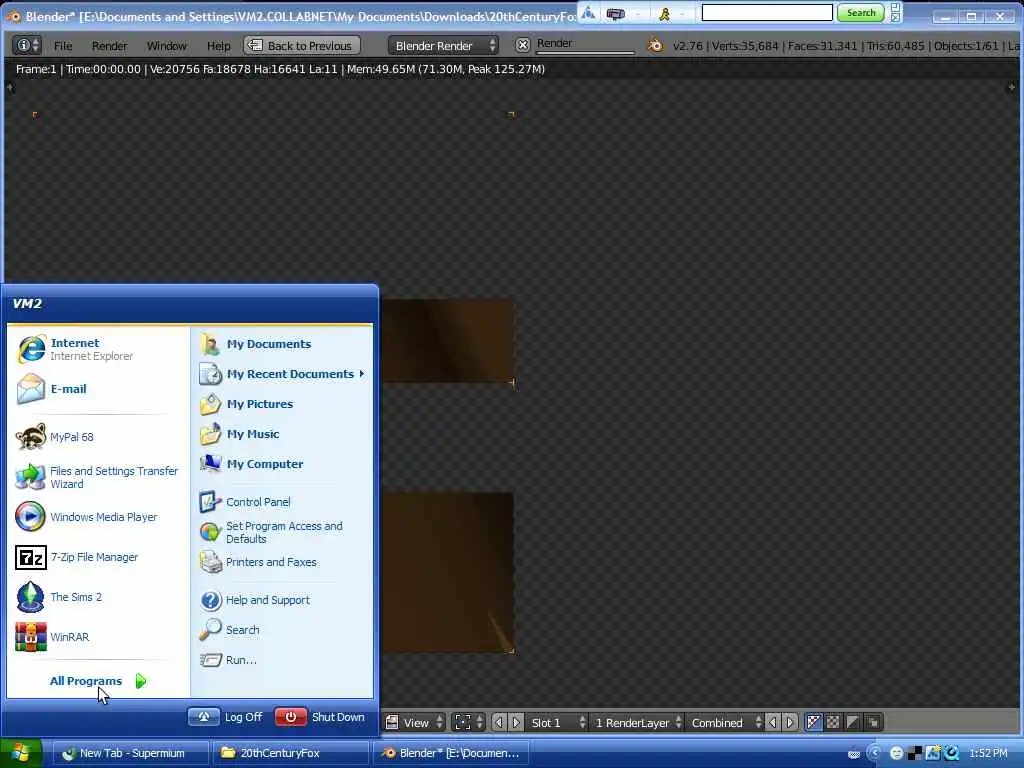Toggle color and alpha channel display
Screen dimensions: 1024x768
814,722
